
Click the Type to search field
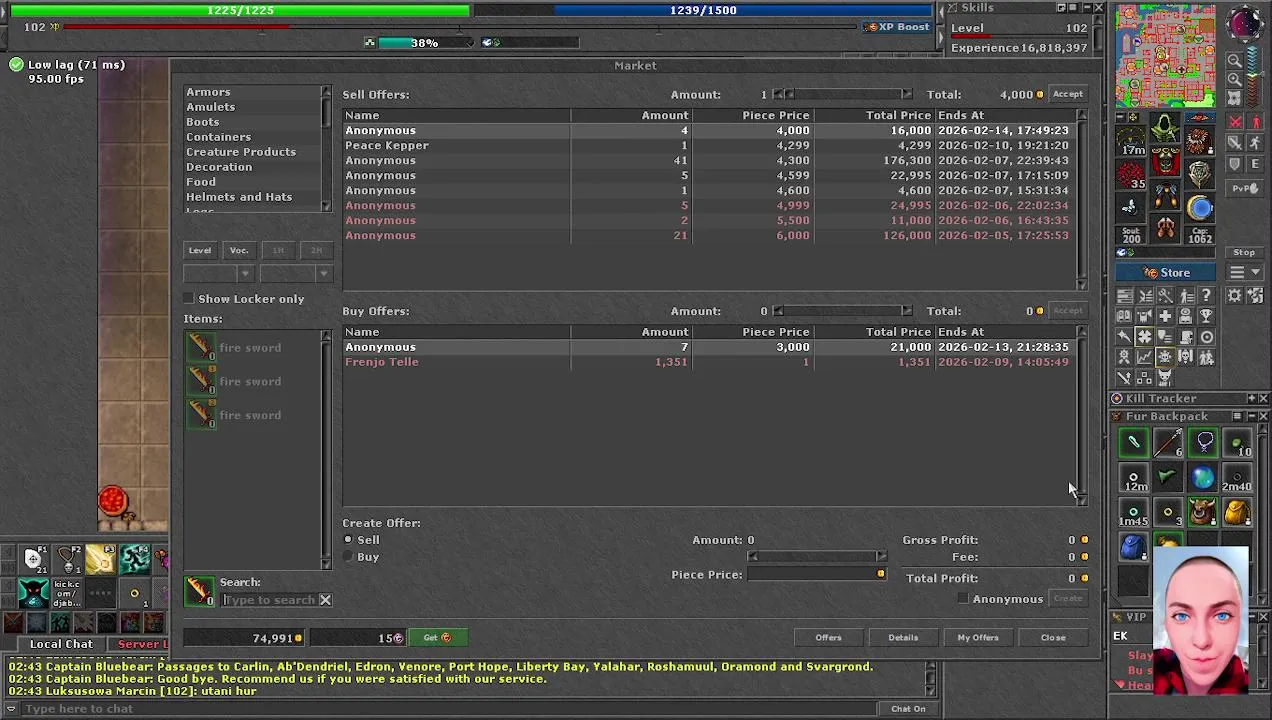(x=268, y=600)
